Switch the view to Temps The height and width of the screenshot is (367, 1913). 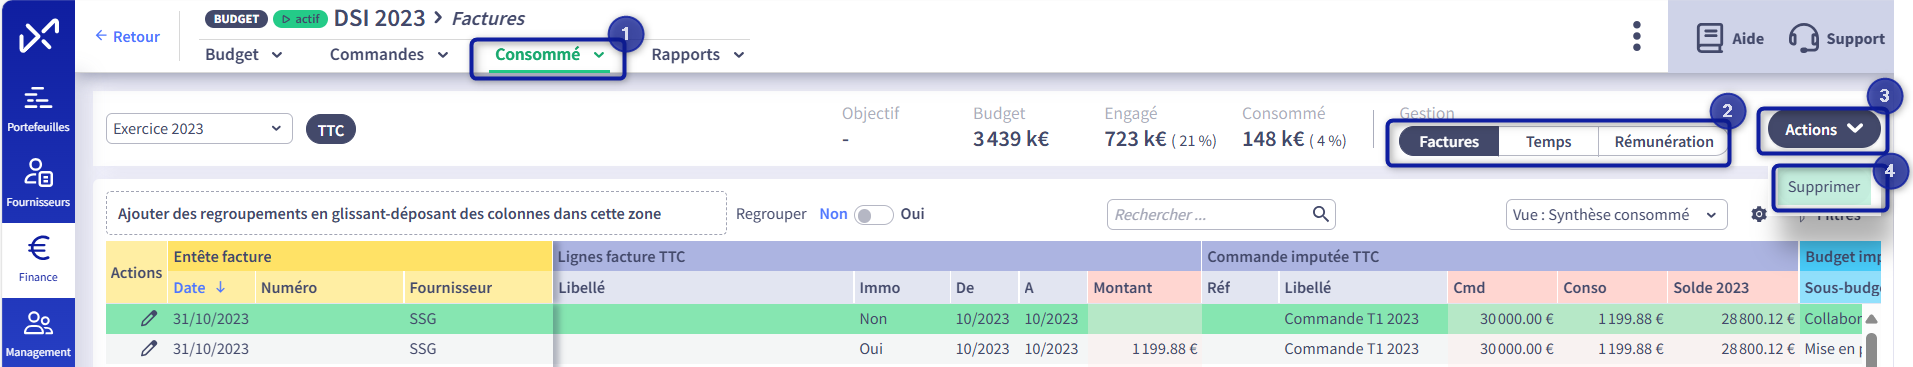tap(1548, 142)
